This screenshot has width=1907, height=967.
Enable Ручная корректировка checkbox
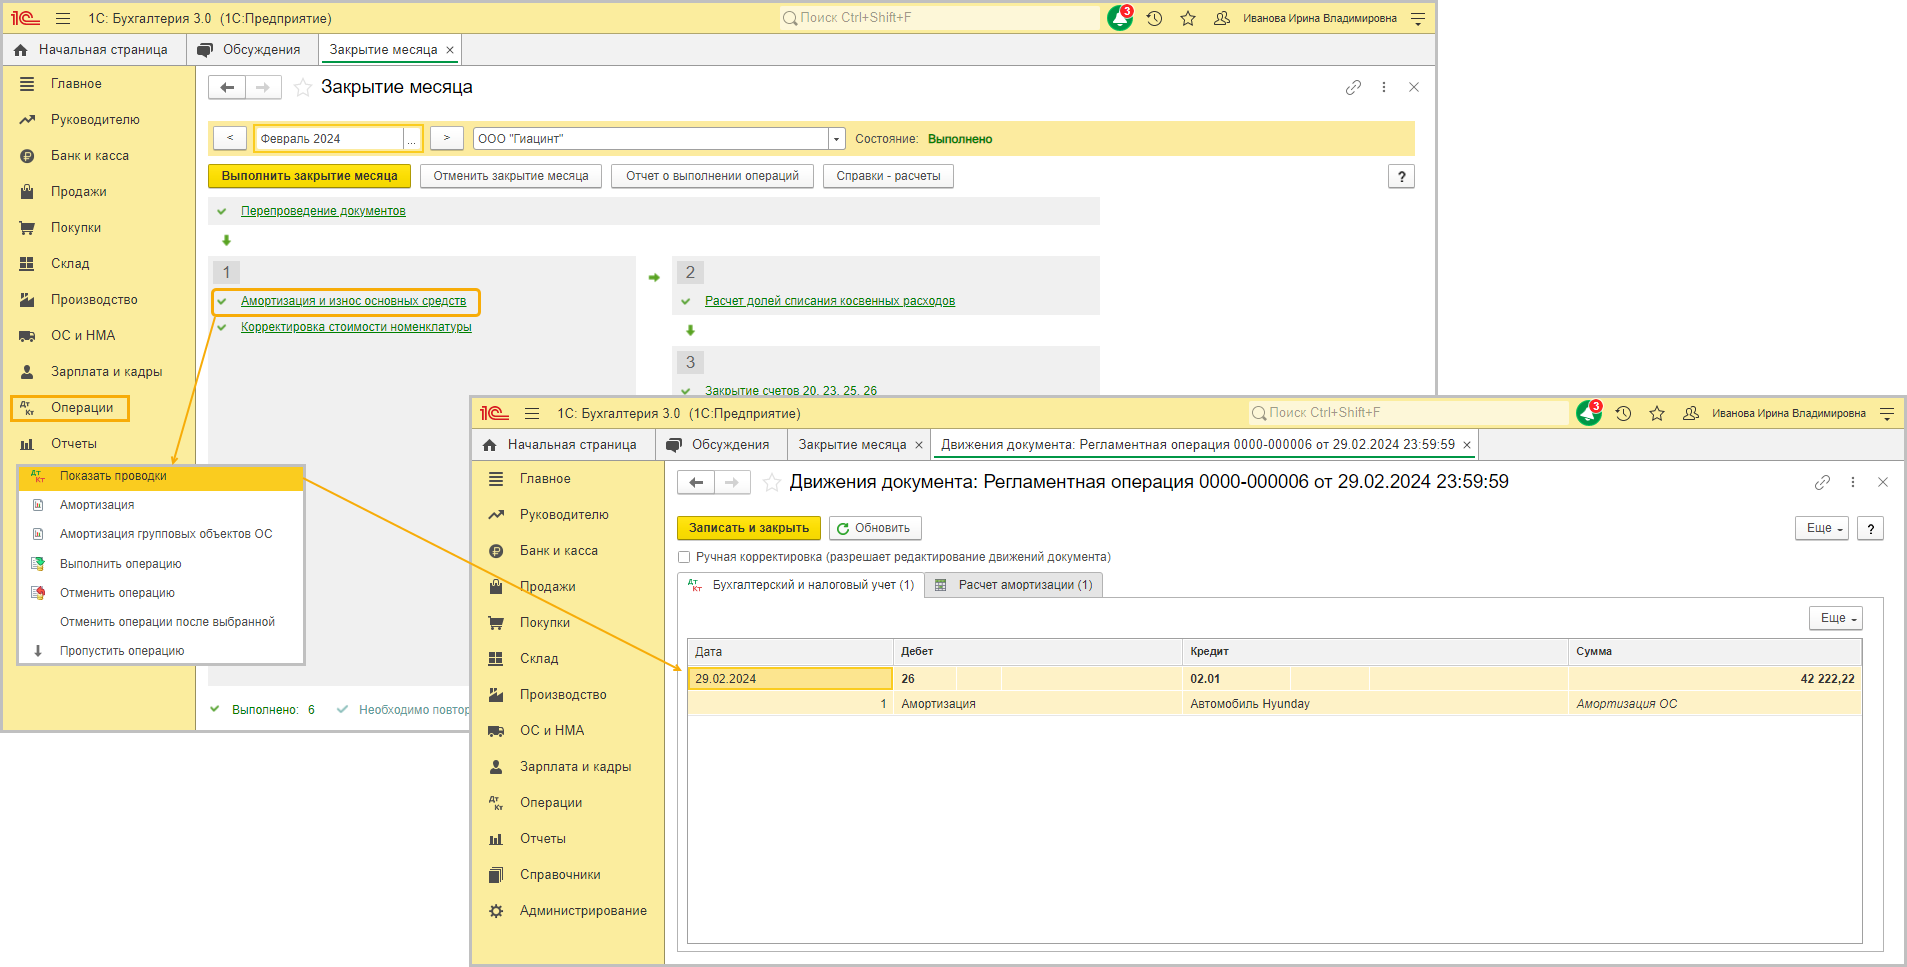click(684, 557)
